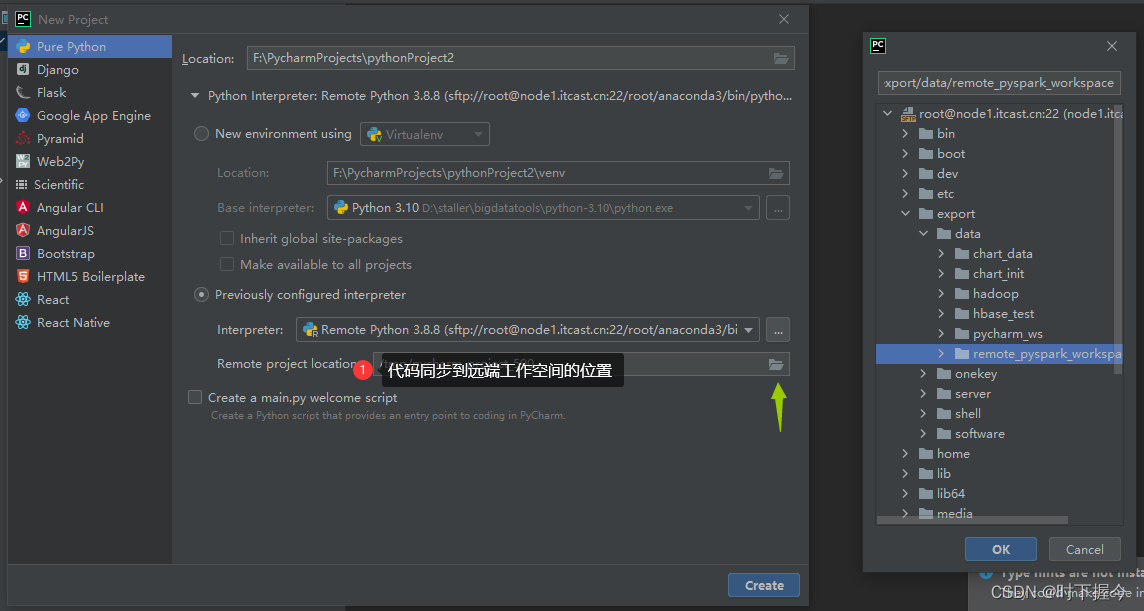The width and height of the screenshot is (1144, 611).
Task: Click the Create button
Action: pyautogui.click(x=764, y=585)
